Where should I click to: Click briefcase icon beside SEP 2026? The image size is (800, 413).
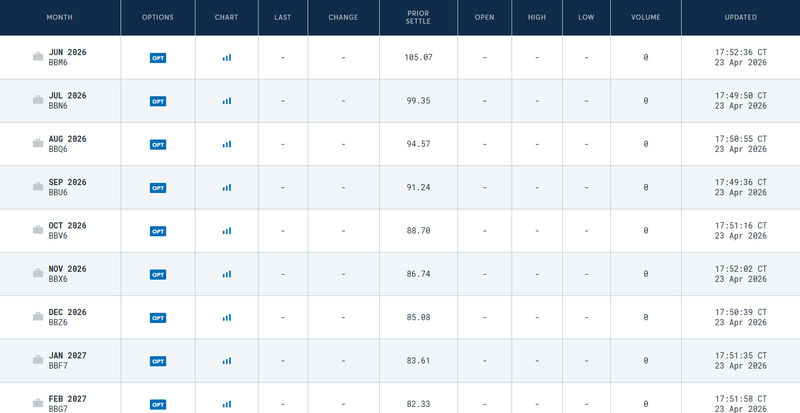tap(37, 188)
